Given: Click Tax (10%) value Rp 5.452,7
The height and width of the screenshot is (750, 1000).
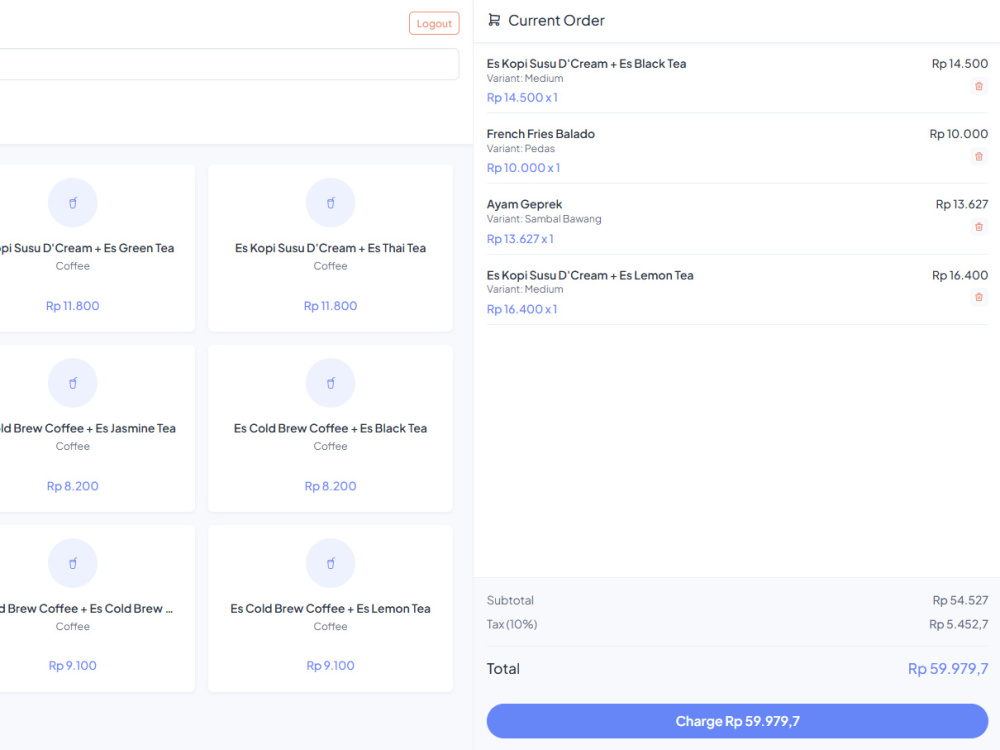Looking at the screenshot, I should [x=958, y=624].
